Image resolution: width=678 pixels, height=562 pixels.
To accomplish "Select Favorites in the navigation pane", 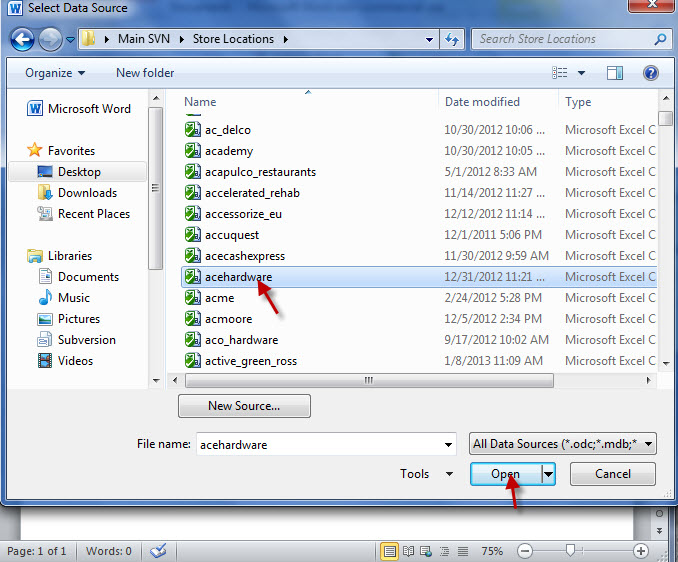I will pyautogui.click(x=61, y=150).
